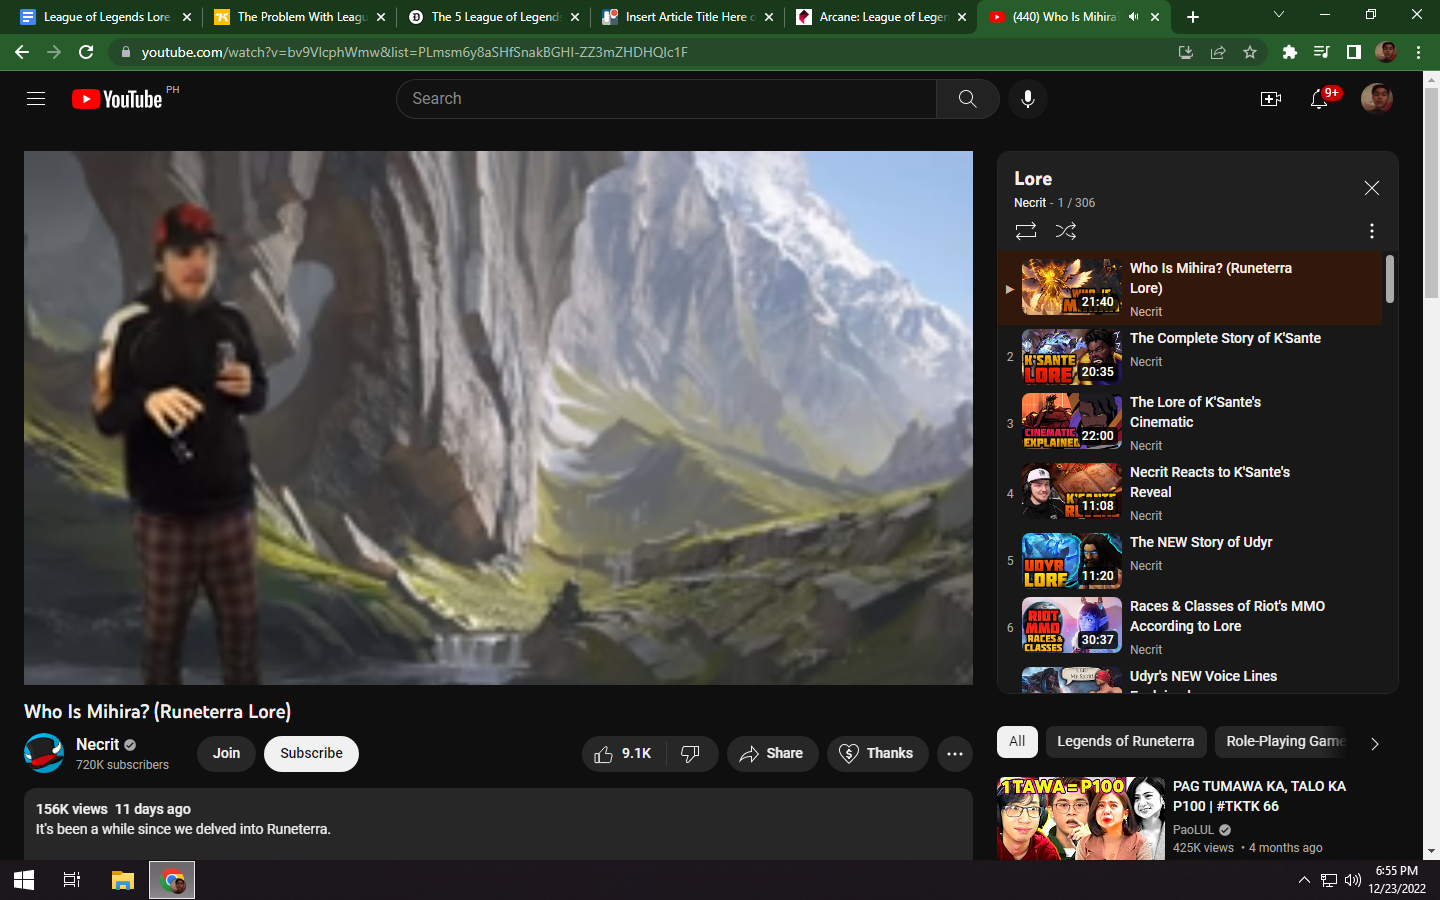Open Windows Start menu
The height and width of the screenshot is (900, 1440).
[x=24, y=880]
